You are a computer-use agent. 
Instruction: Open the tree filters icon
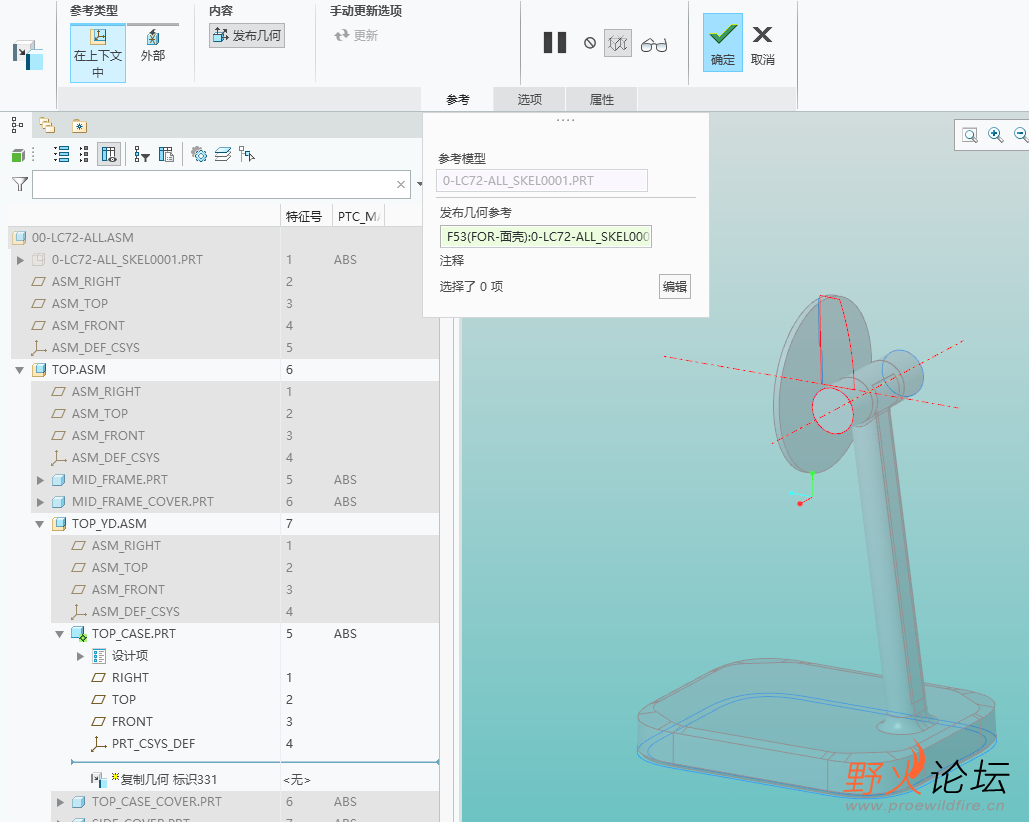click(x=142, y=155)
